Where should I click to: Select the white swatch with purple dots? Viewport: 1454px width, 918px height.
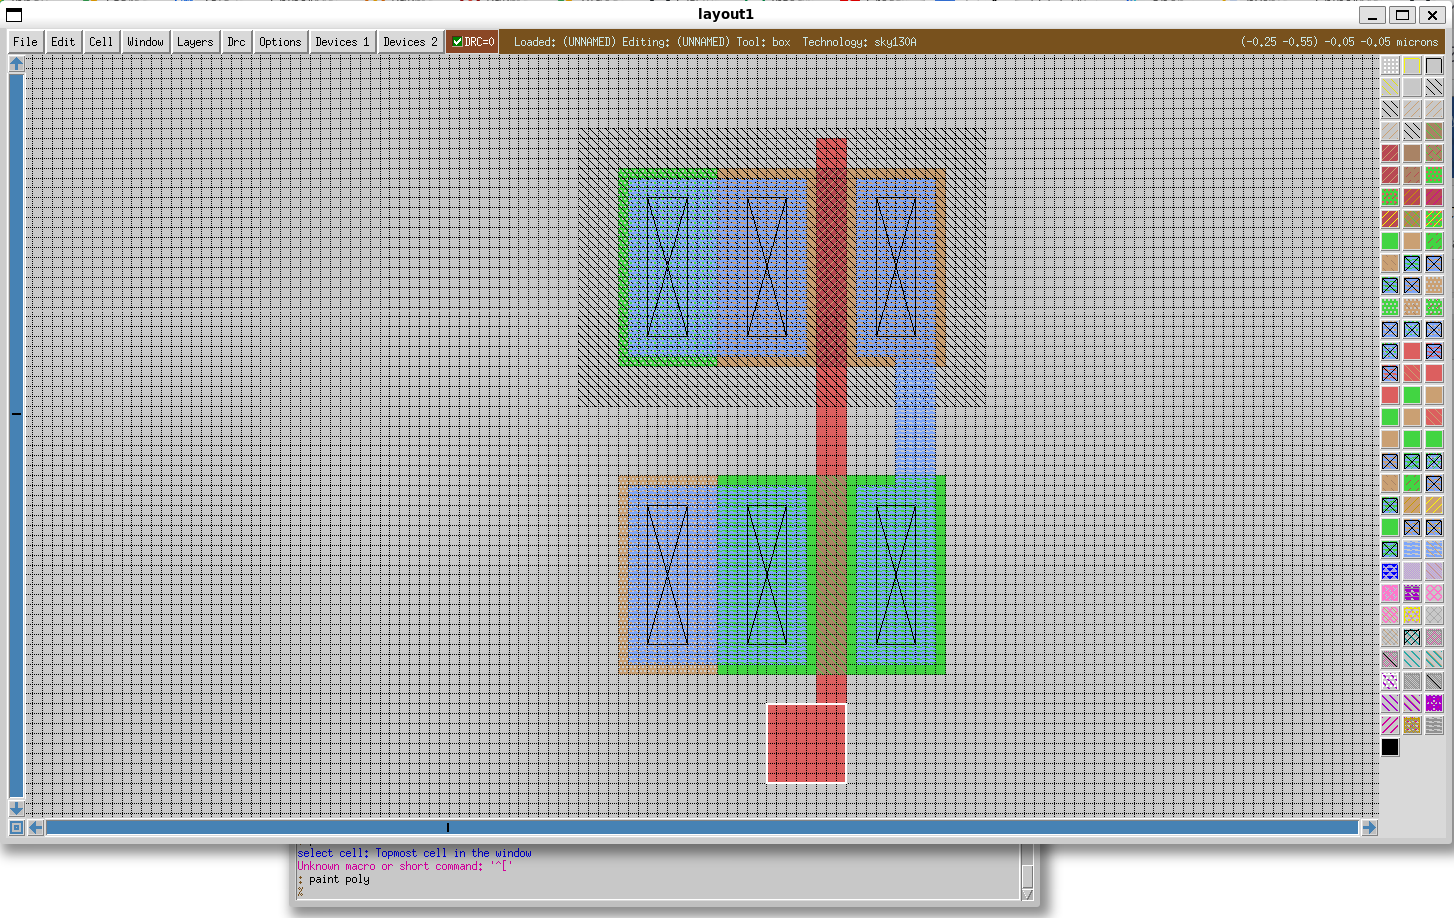(x=1390, y=681)
